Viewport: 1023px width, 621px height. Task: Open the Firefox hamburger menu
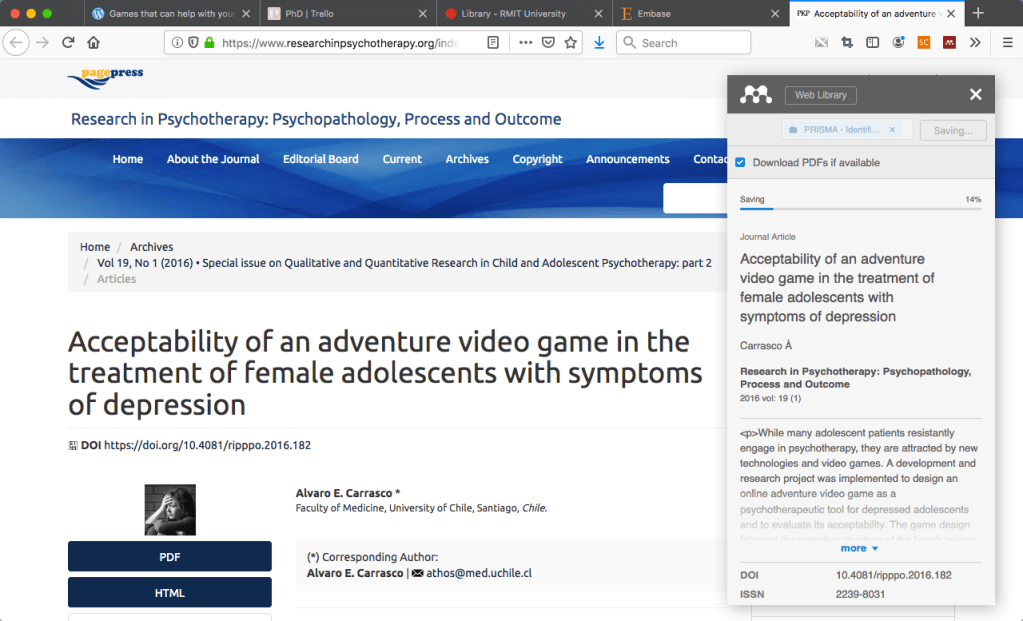pyautogui.click(x=1005, y=43)
